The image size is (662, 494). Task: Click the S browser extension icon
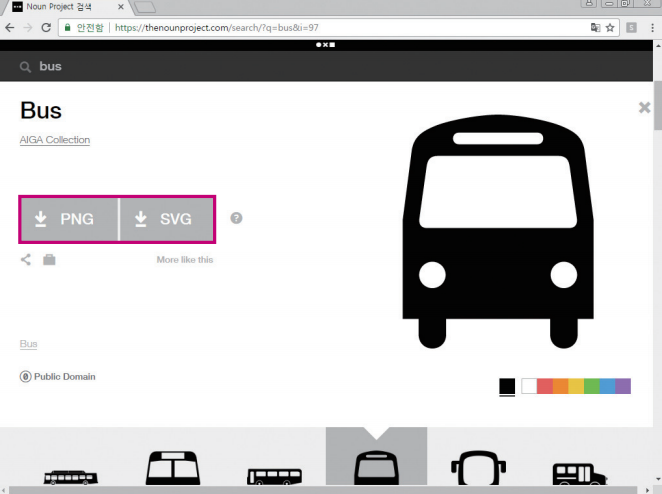tap(631, 28)
